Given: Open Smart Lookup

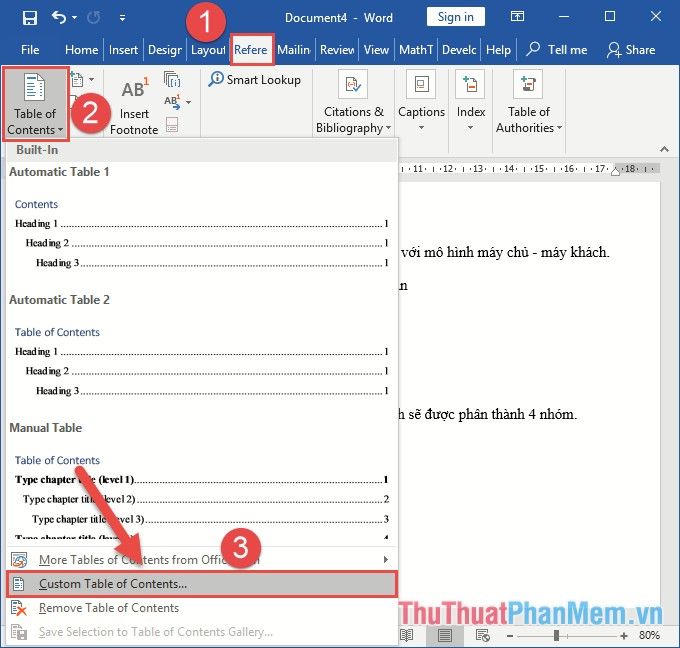Looking at the screenshot, I should [x=255, y=79].
